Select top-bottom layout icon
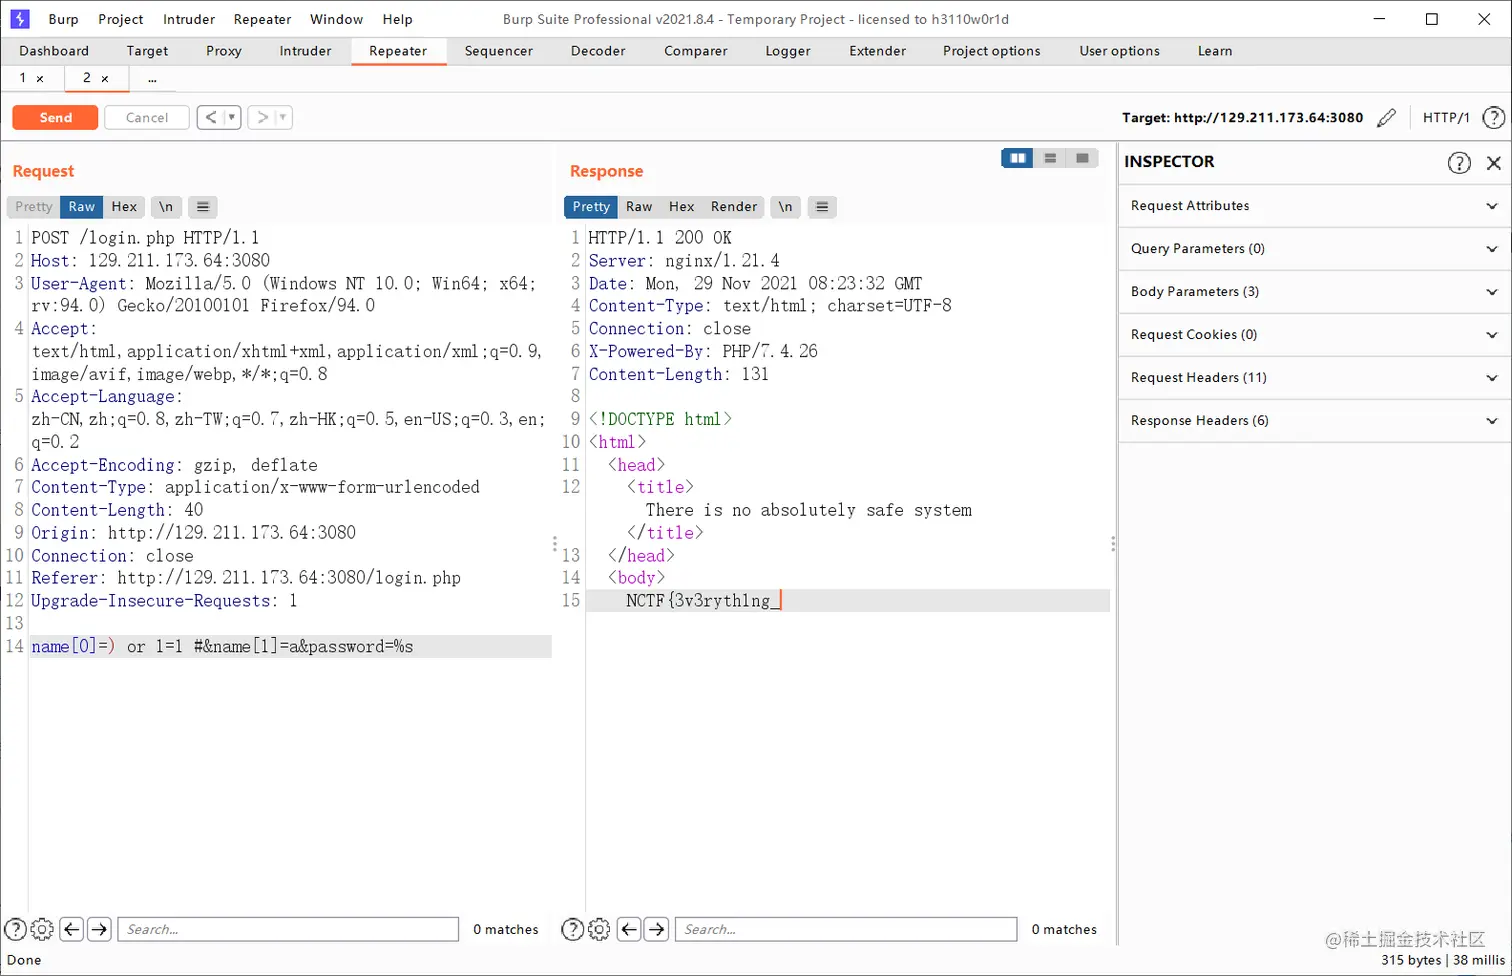The height and width of the screenshot is (976, 1512). pos(1050,158)
